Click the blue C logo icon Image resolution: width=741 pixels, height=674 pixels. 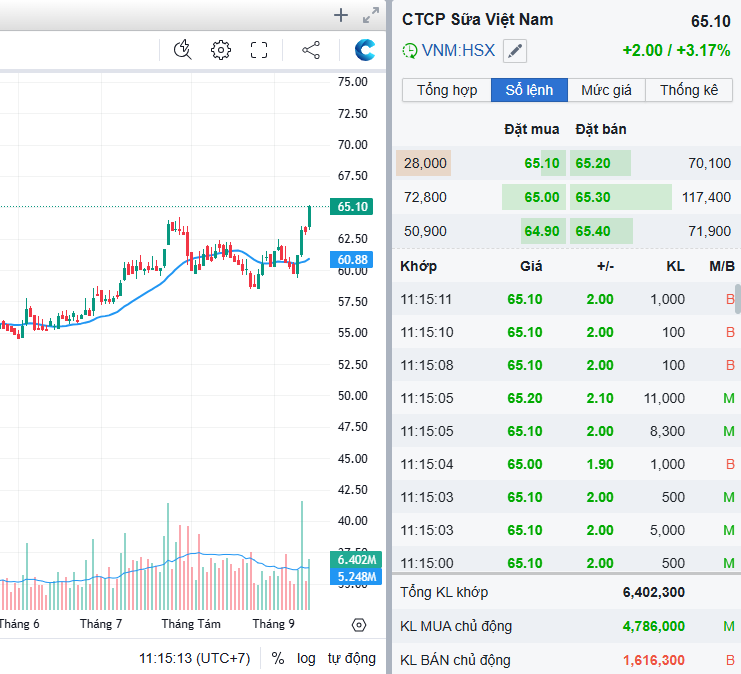pos(366,50)
